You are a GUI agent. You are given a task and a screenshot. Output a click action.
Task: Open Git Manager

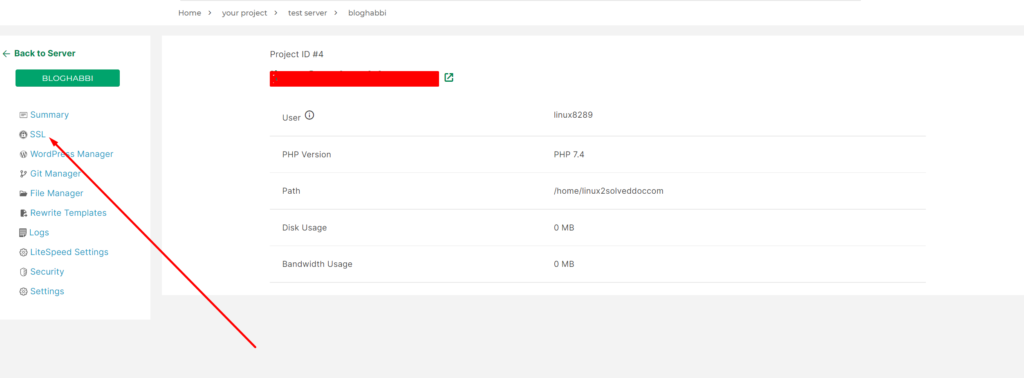click(x=56, y=174)
